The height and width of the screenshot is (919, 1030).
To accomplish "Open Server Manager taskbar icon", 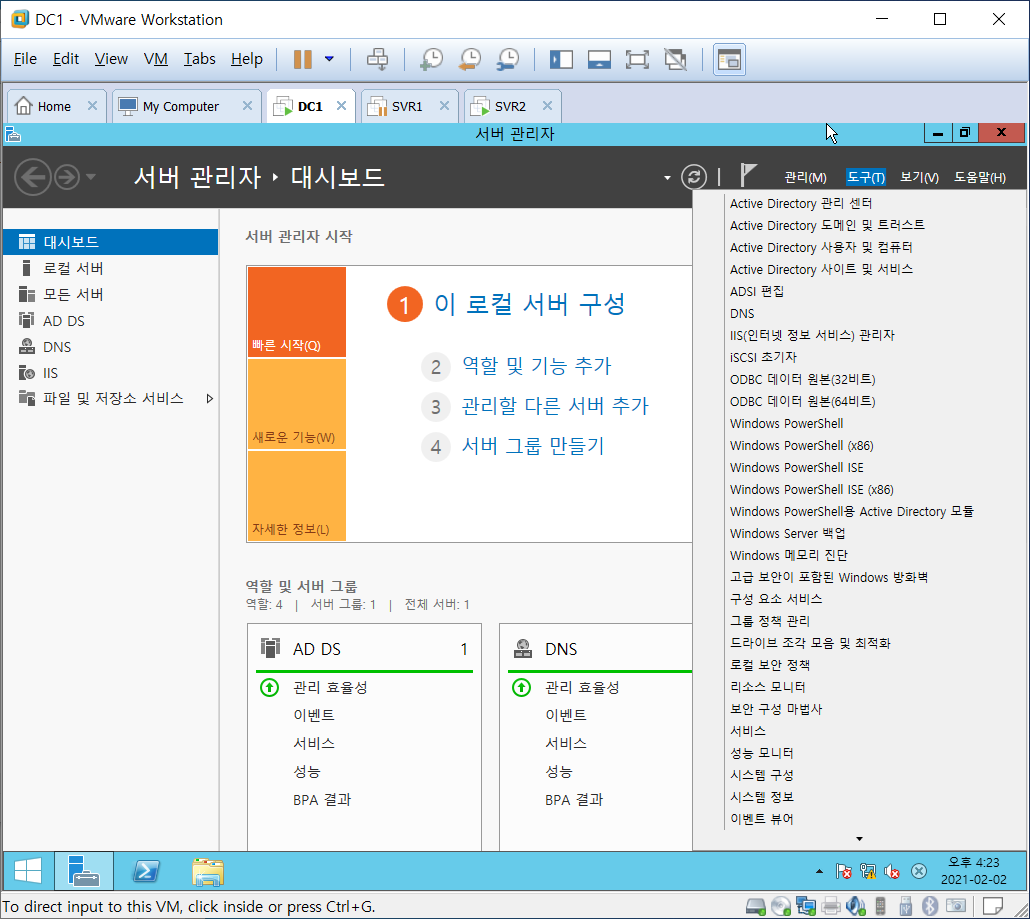I will click(x=83, y=872).
